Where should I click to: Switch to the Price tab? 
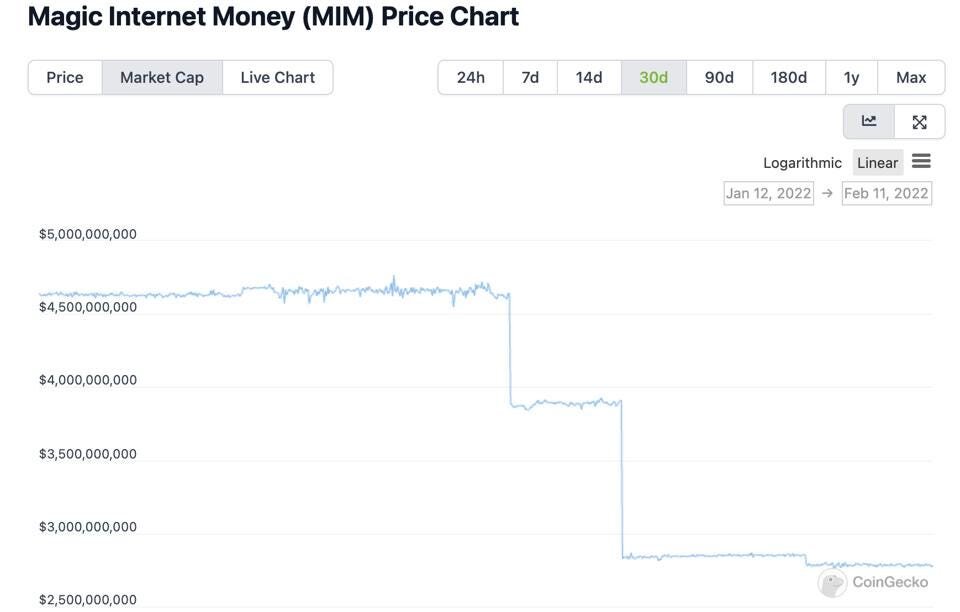(65, 78)
